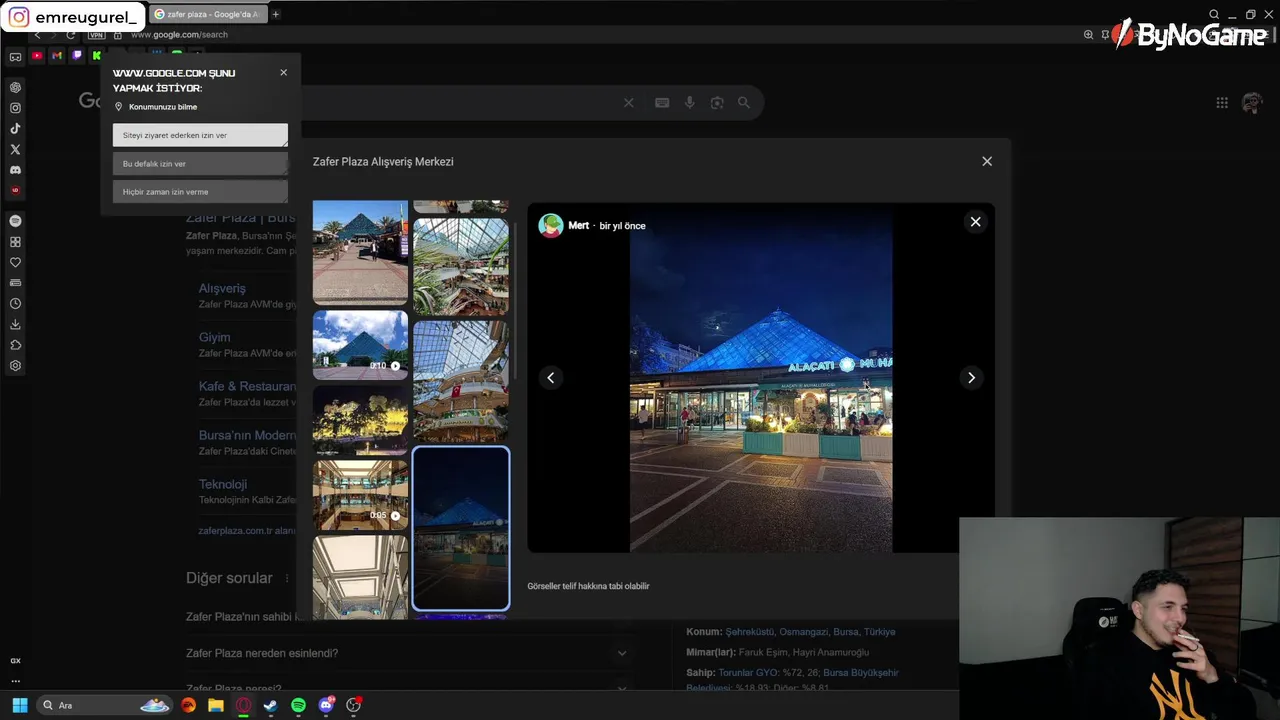Choose 'Hiçbir zaman izin verme'
Screen dimensions: 1280x720
click(200, 191)
